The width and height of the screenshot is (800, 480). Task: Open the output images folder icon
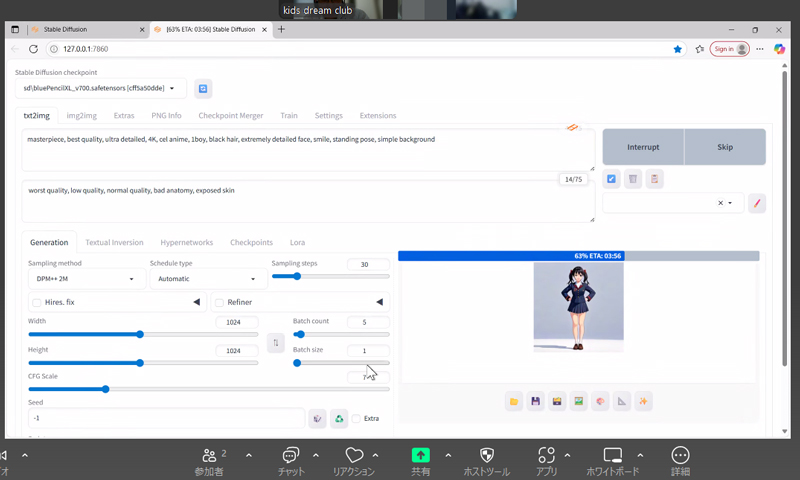514,401
